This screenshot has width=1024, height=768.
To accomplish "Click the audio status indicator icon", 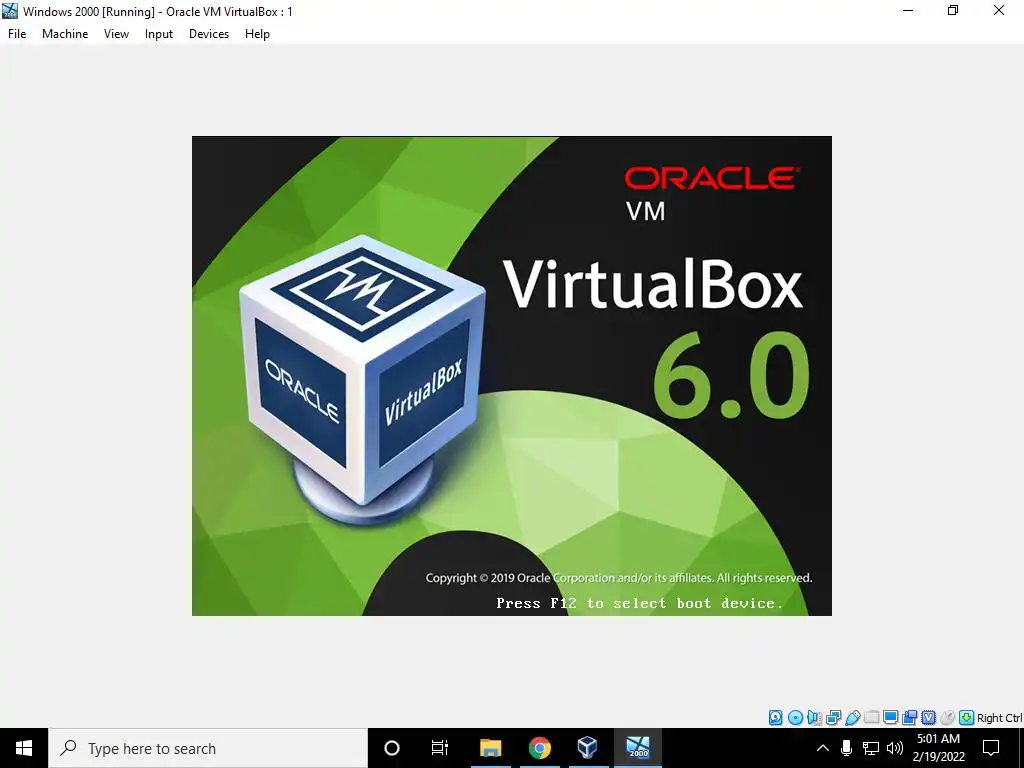I will [x=814, y=718].
